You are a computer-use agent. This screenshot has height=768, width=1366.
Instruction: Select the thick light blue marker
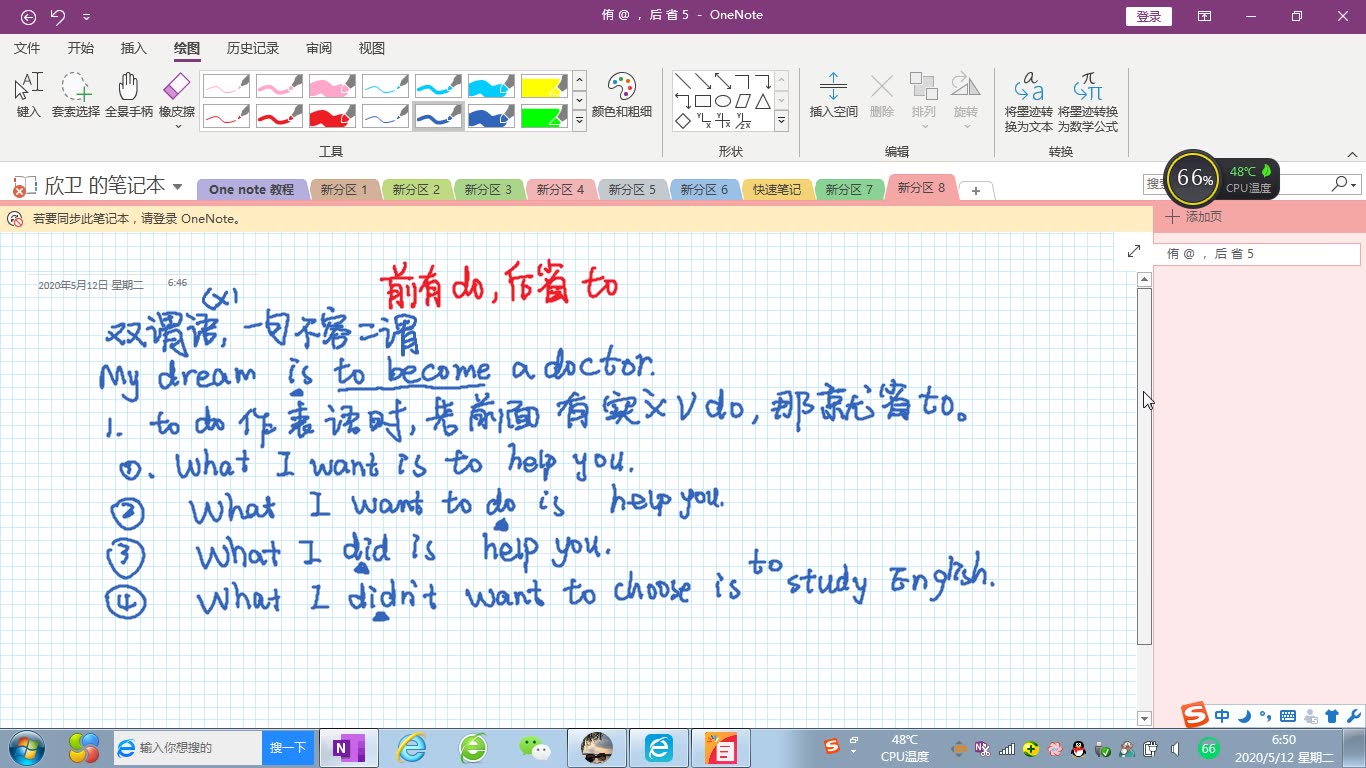pyautogui.click(x=491, y=85)
